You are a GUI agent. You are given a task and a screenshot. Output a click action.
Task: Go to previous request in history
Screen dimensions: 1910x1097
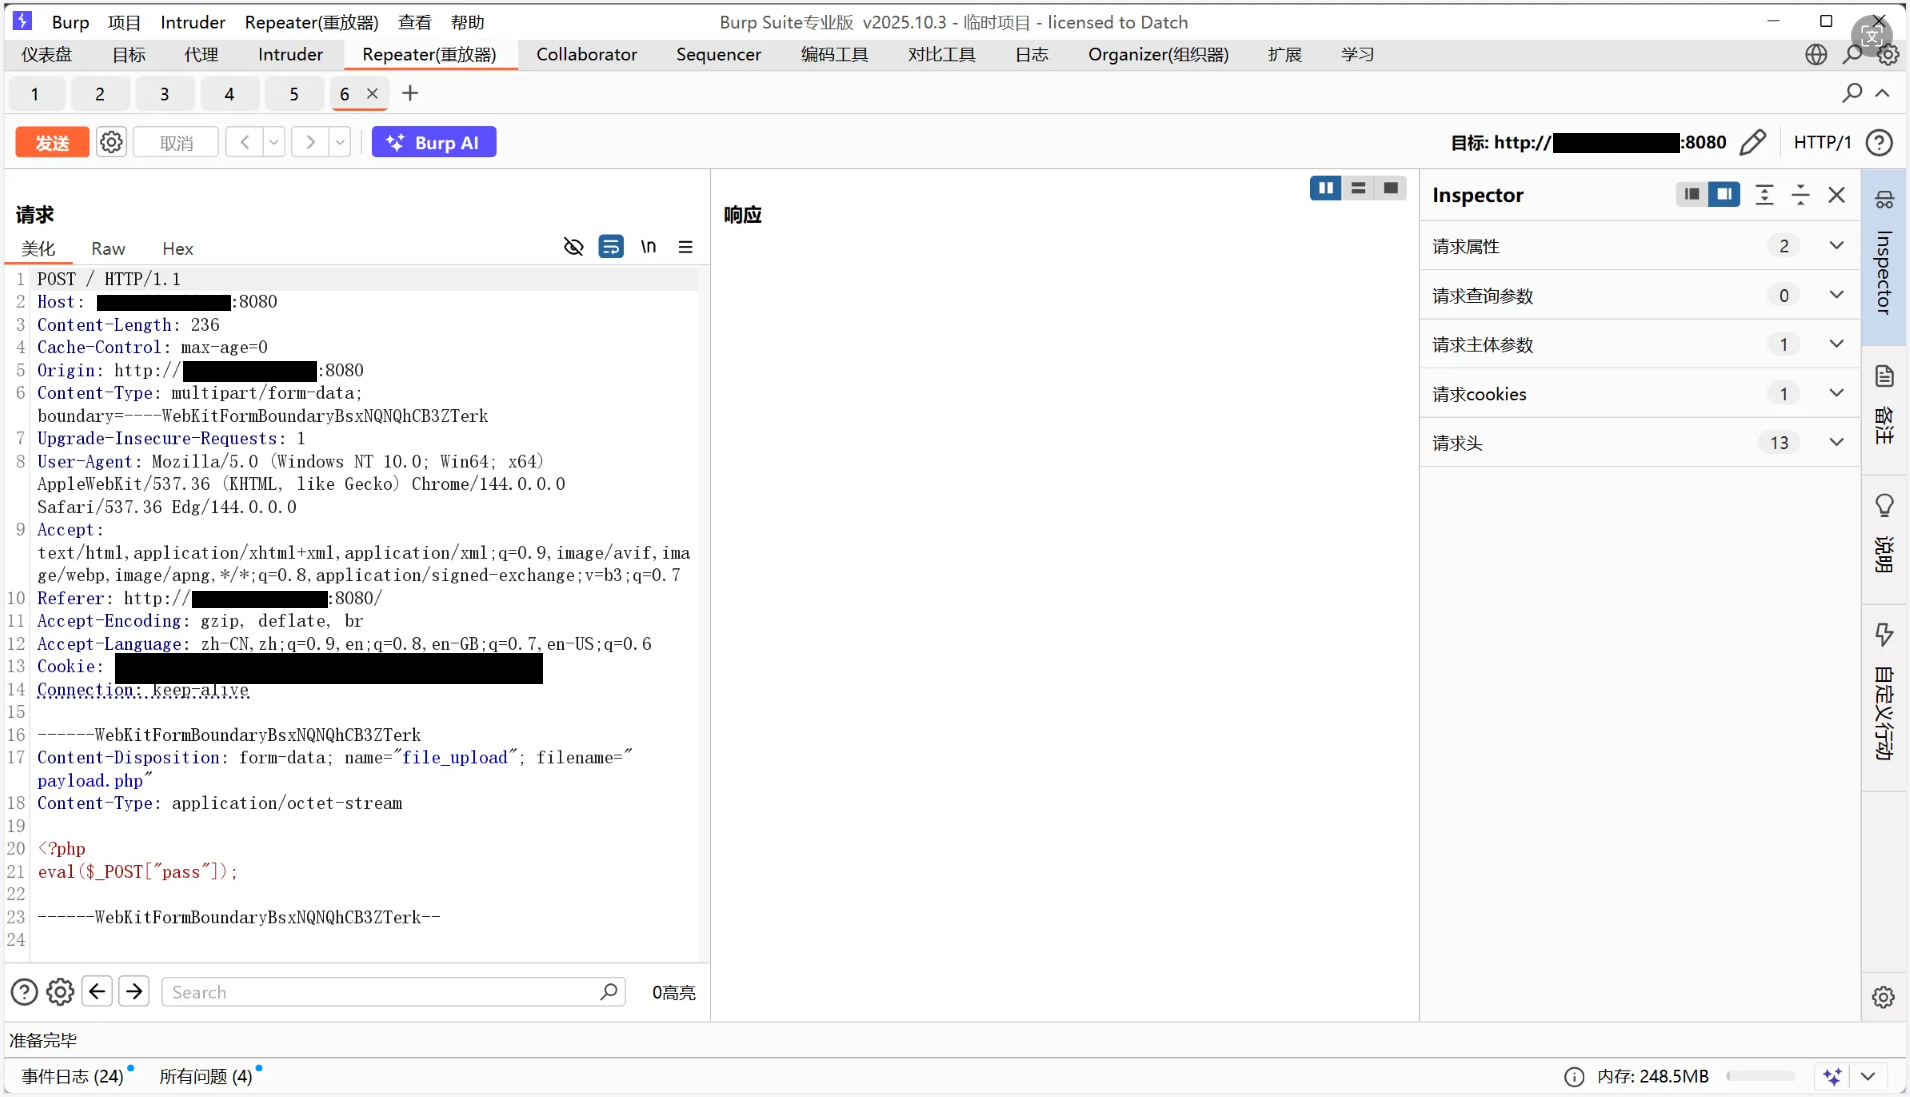[244, 142]
